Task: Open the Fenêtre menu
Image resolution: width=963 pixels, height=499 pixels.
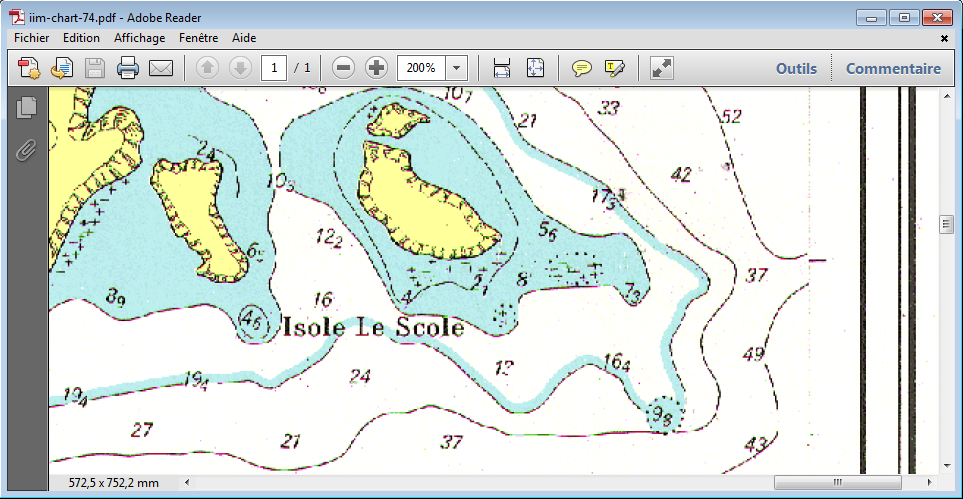Action: [x=198, y=38]
